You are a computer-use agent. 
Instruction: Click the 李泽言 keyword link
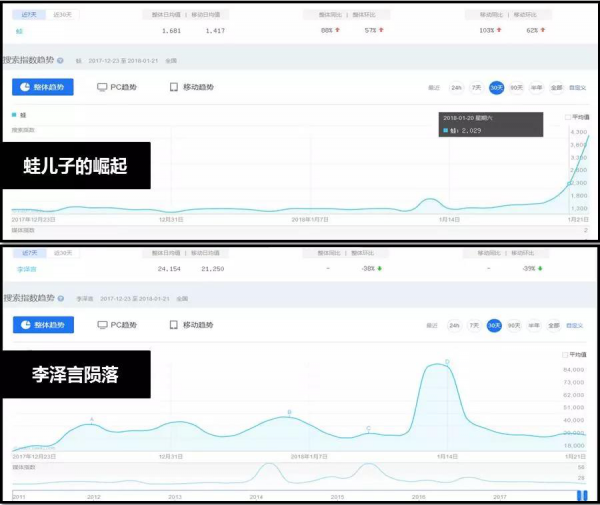(x=26, y=268)
